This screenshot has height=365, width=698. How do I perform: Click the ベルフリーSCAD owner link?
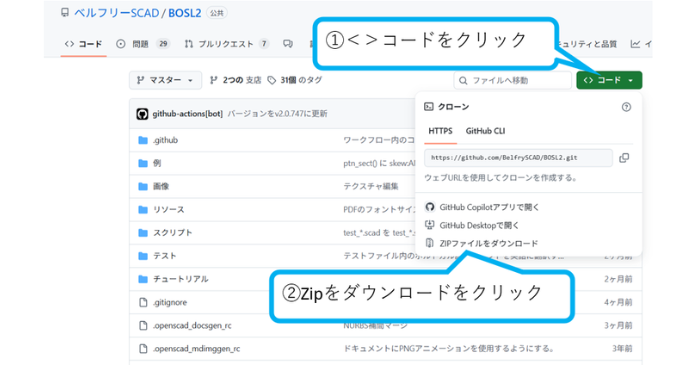pos(117,13)
